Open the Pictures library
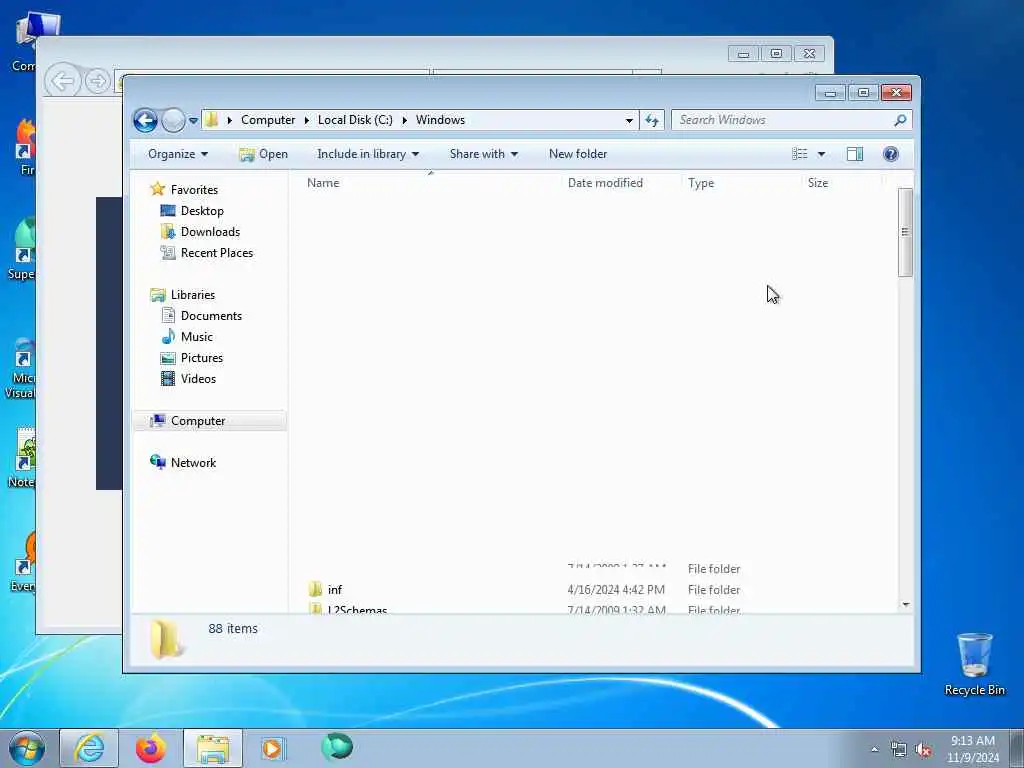Image resolution: width=1024 pixels, height=768 pixels. pos(201,358)
